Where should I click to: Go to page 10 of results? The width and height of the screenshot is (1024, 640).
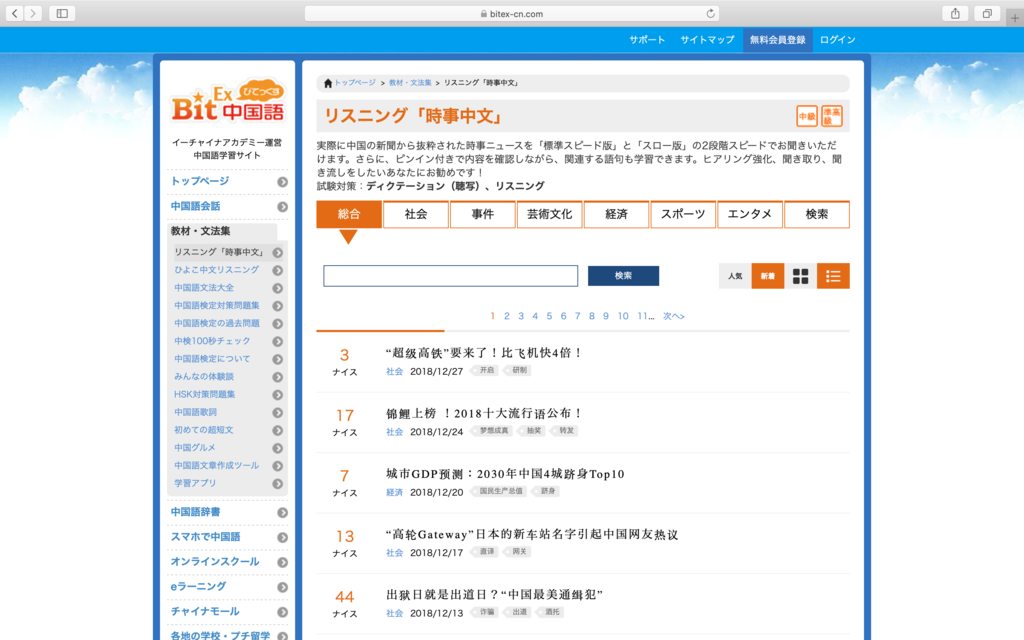[623, 316]
